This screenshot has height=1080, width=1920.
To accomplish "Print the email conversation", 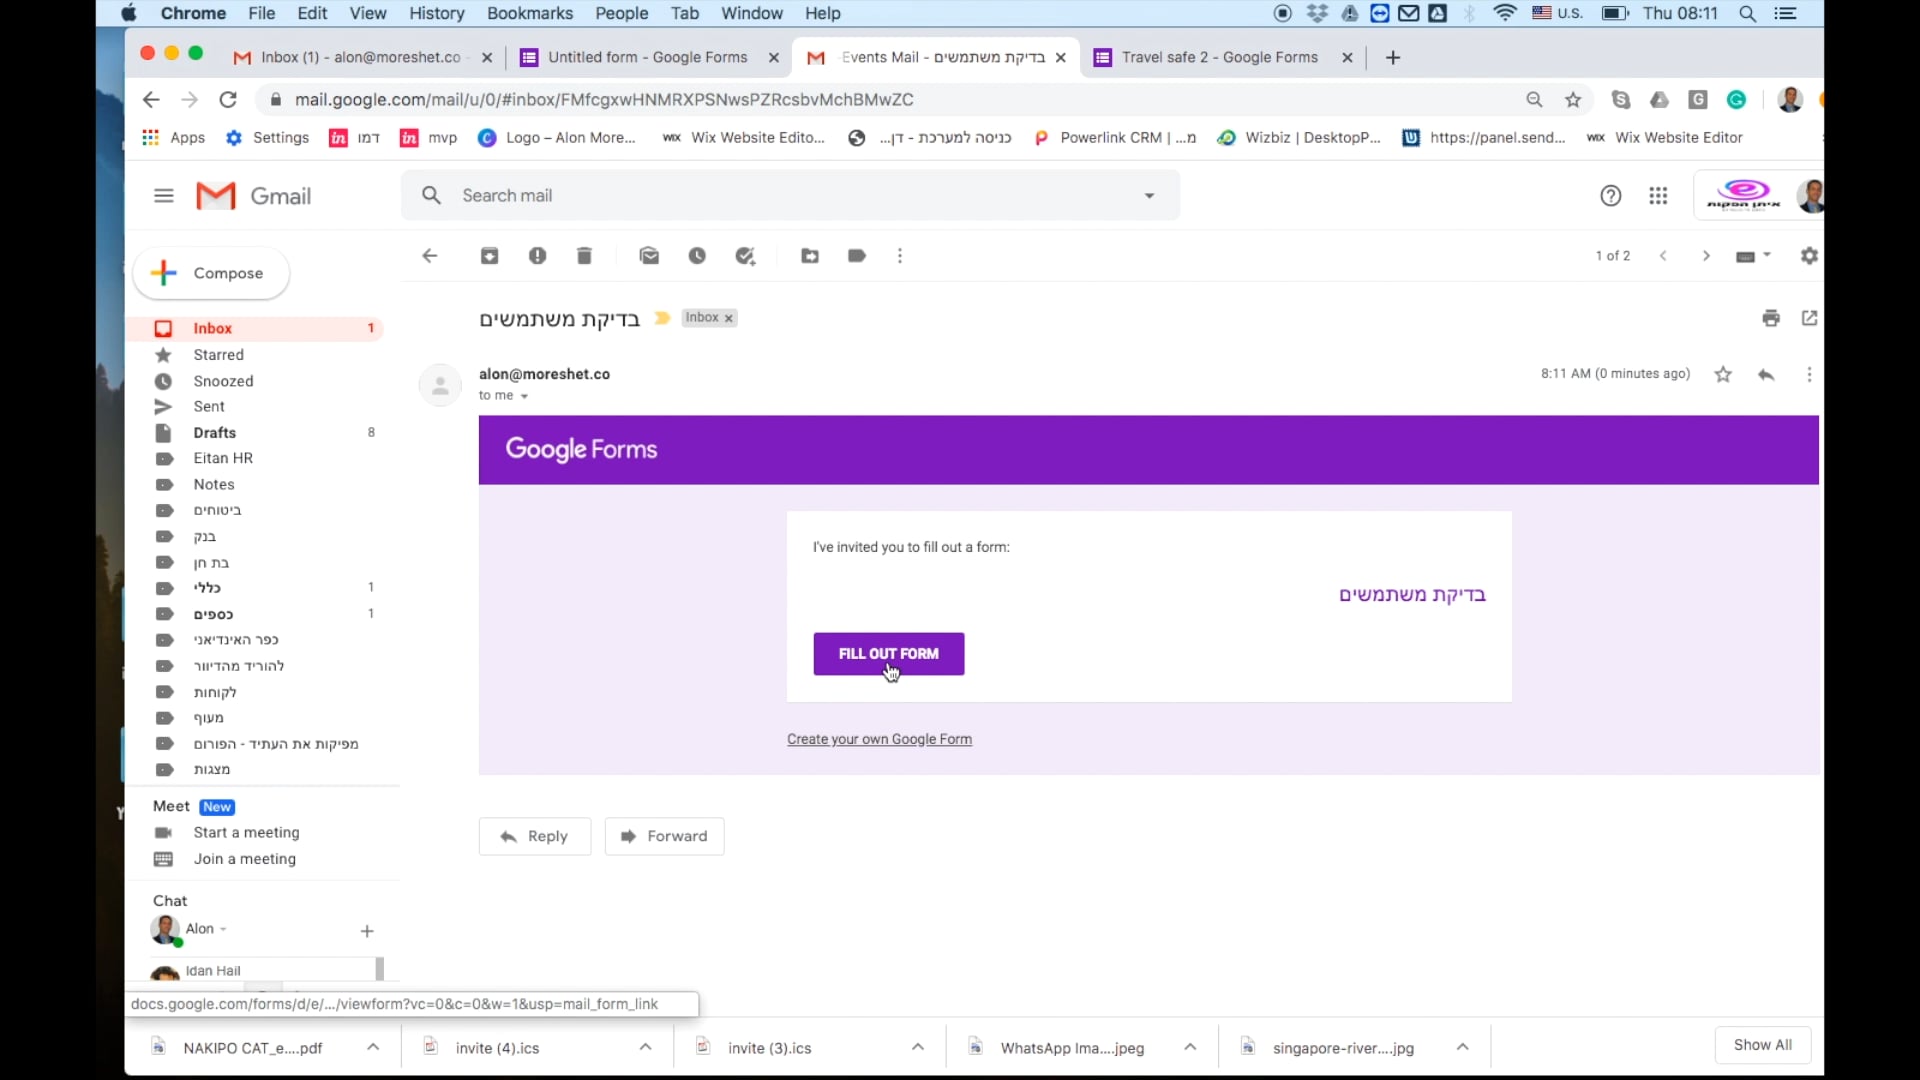I will [1771, 318].
